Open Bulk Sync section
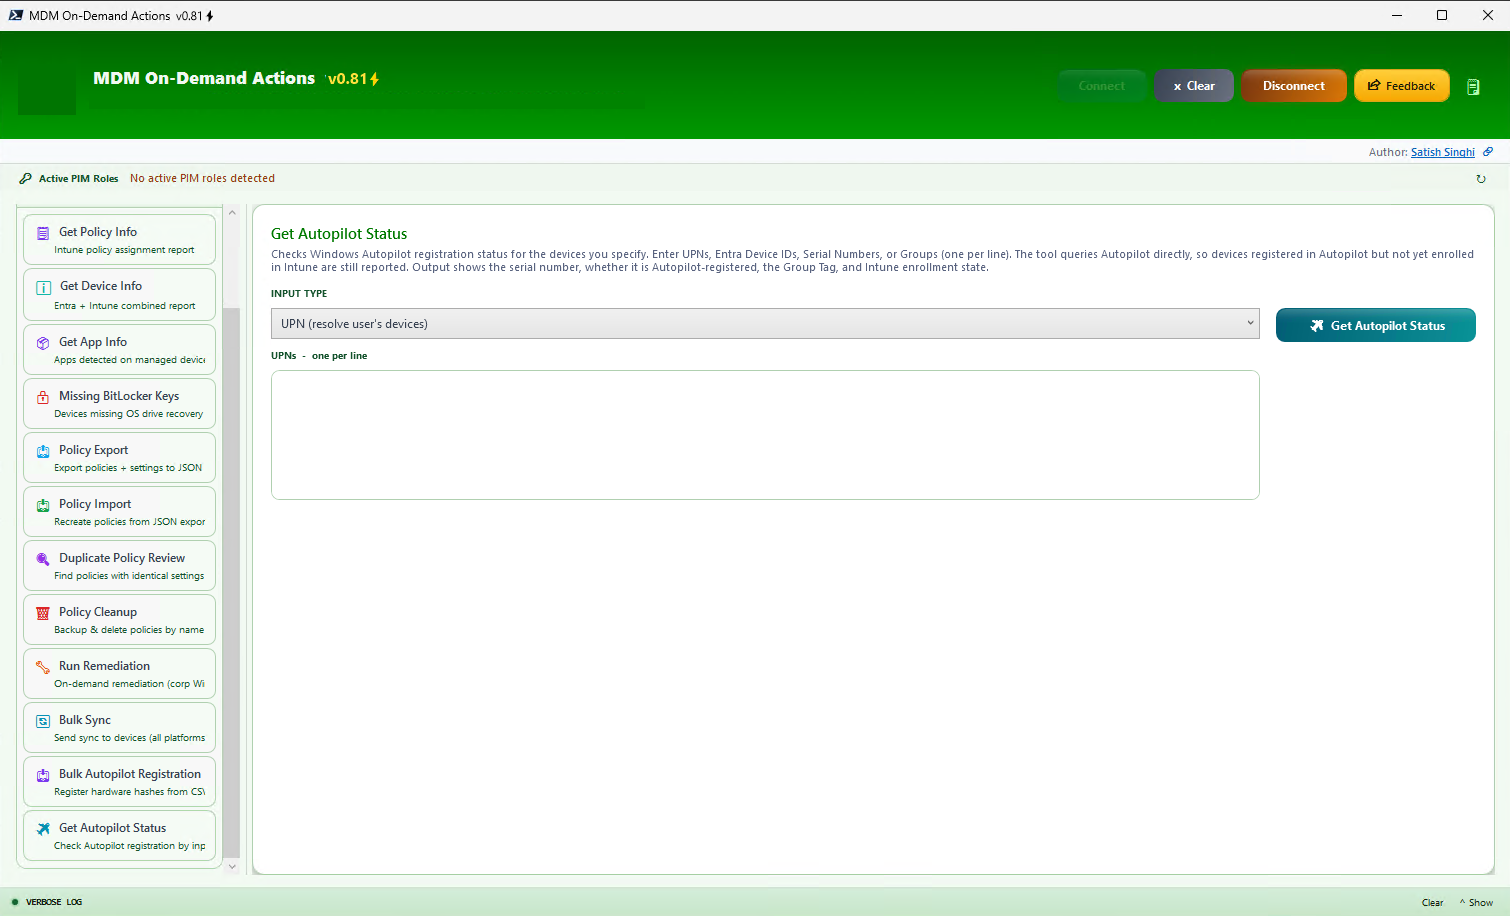1510x916 pixels. (x=119, y=728)
